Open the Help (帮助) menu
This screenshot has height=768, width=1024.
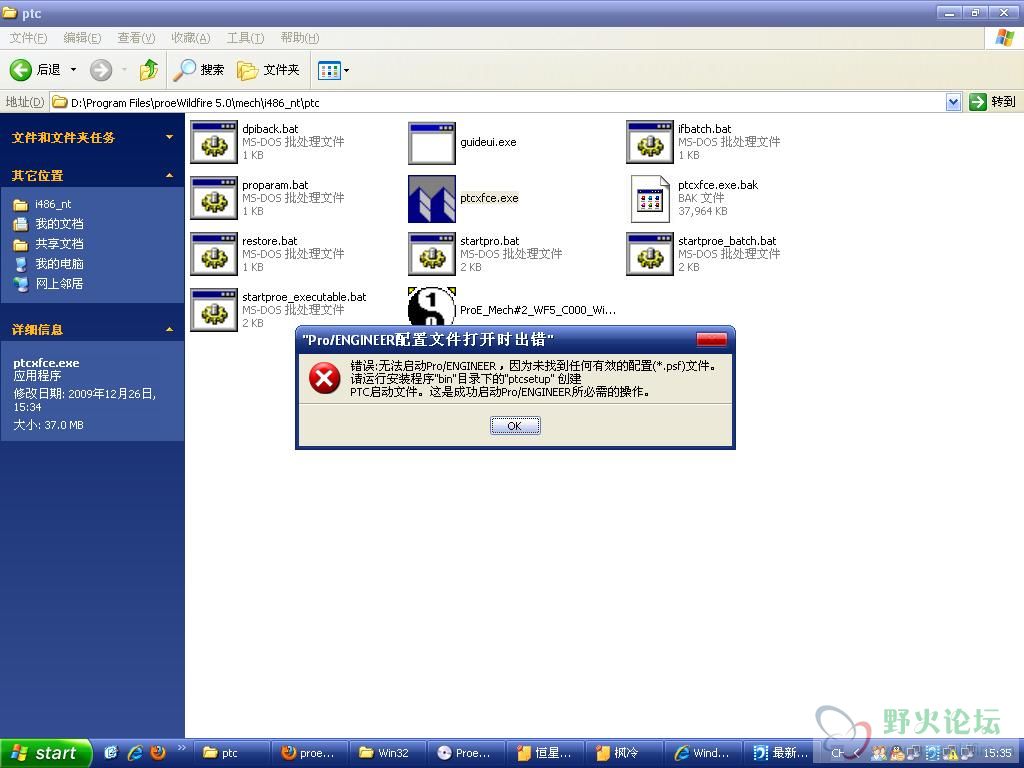click(300, 38)
